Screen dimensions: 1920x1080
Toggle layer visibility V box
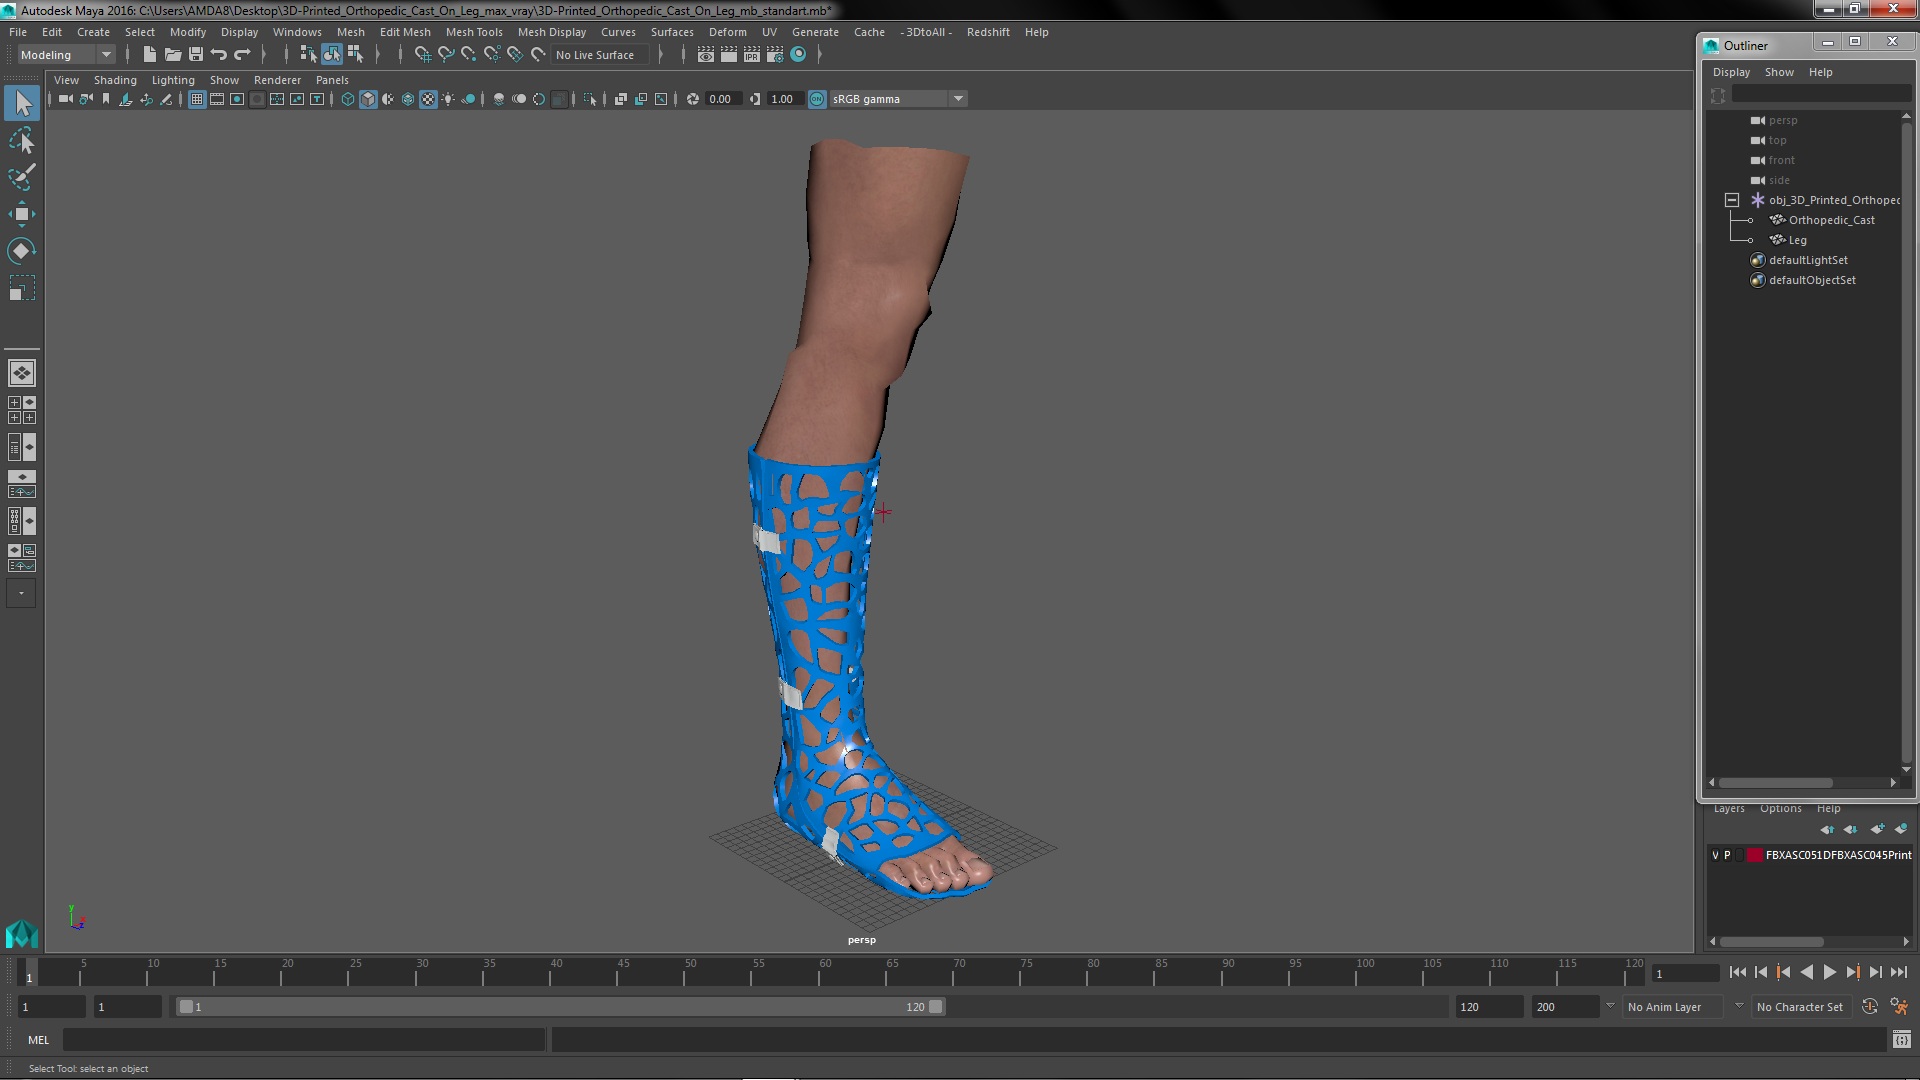point(1715,855)
